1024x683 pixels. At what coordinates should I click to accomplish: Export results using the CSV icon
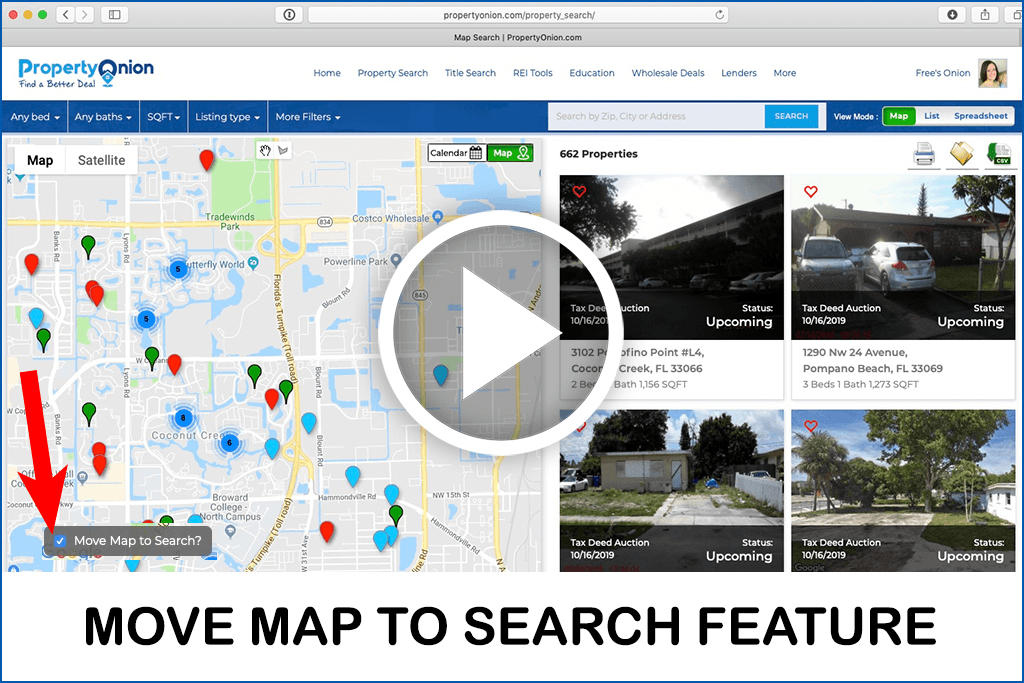(999, 155)
